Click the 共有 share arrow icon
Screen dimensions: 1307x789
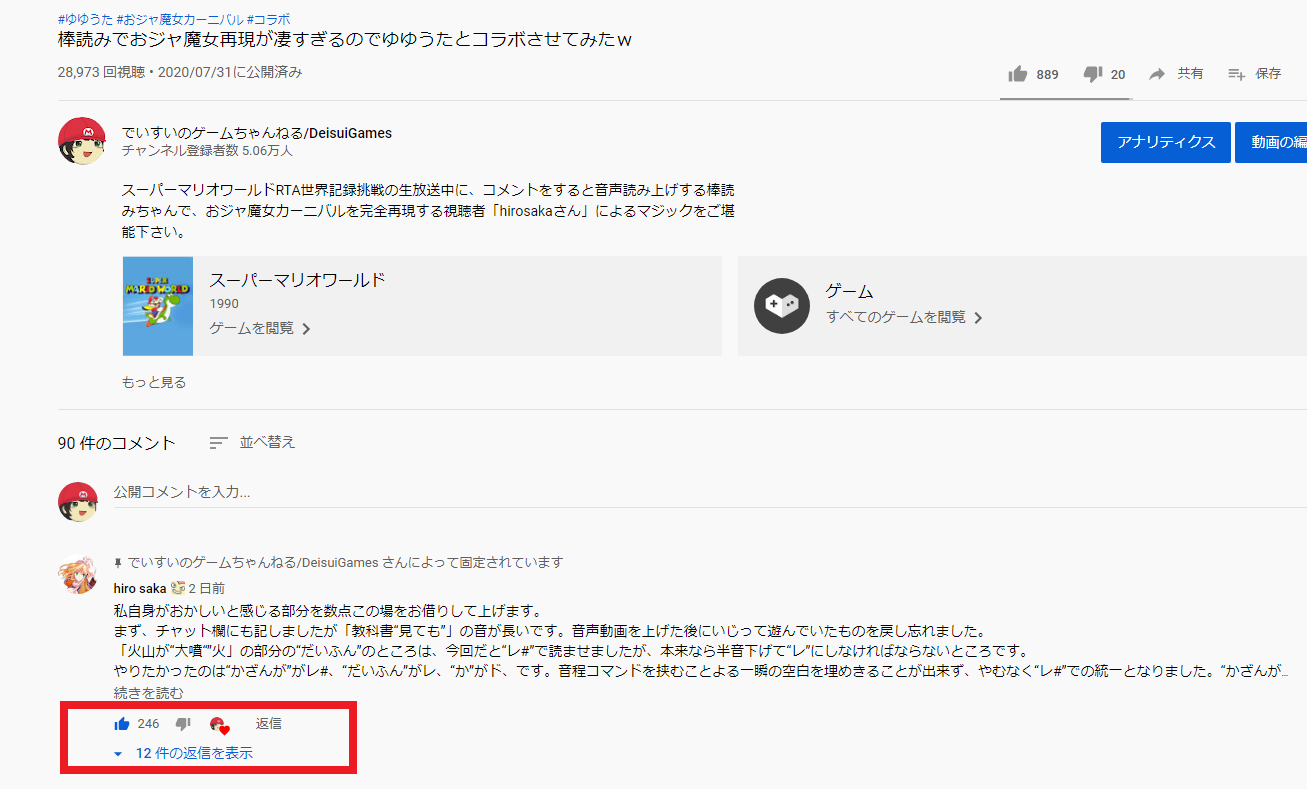[x=1157, y=74]
